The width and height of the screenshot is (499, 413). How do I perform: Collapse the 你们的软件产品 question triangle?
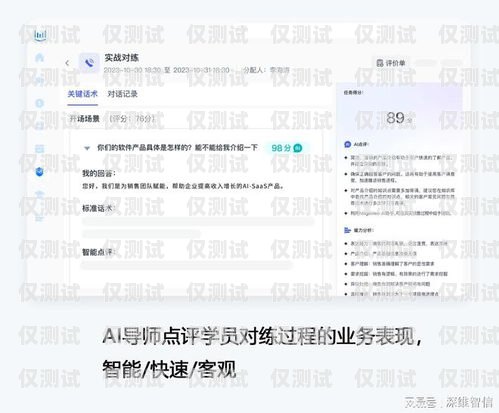(87, 148)
